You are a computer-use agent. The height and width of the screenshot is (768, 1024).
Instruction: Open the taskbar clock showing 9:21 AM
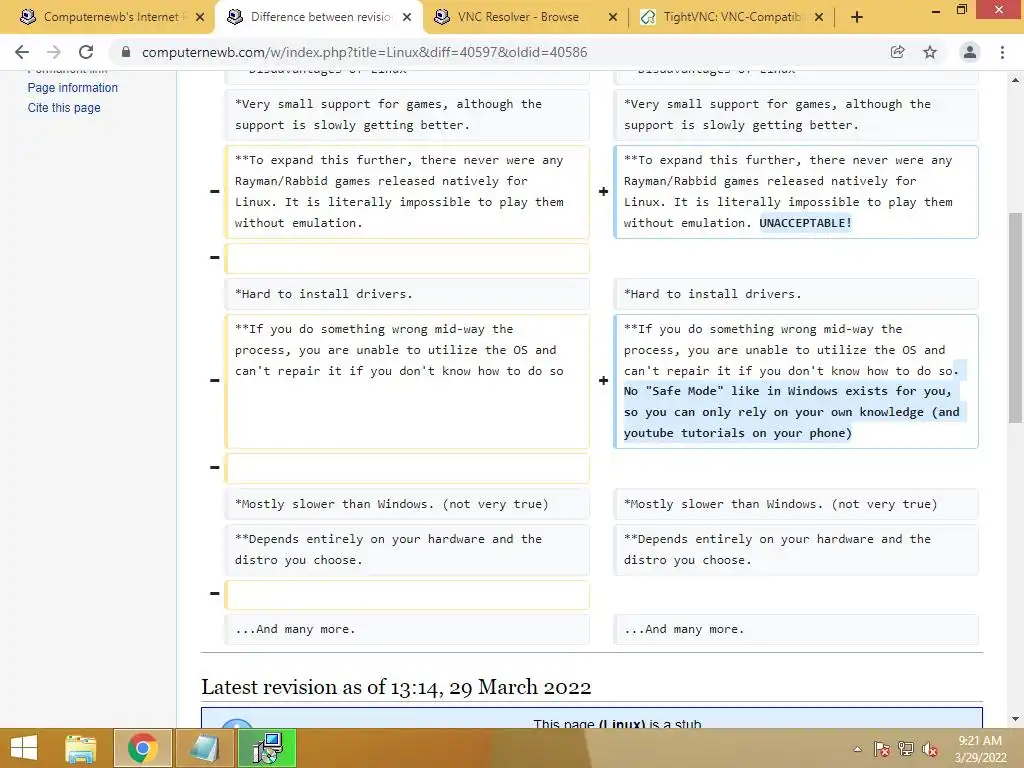coord(980,749)
